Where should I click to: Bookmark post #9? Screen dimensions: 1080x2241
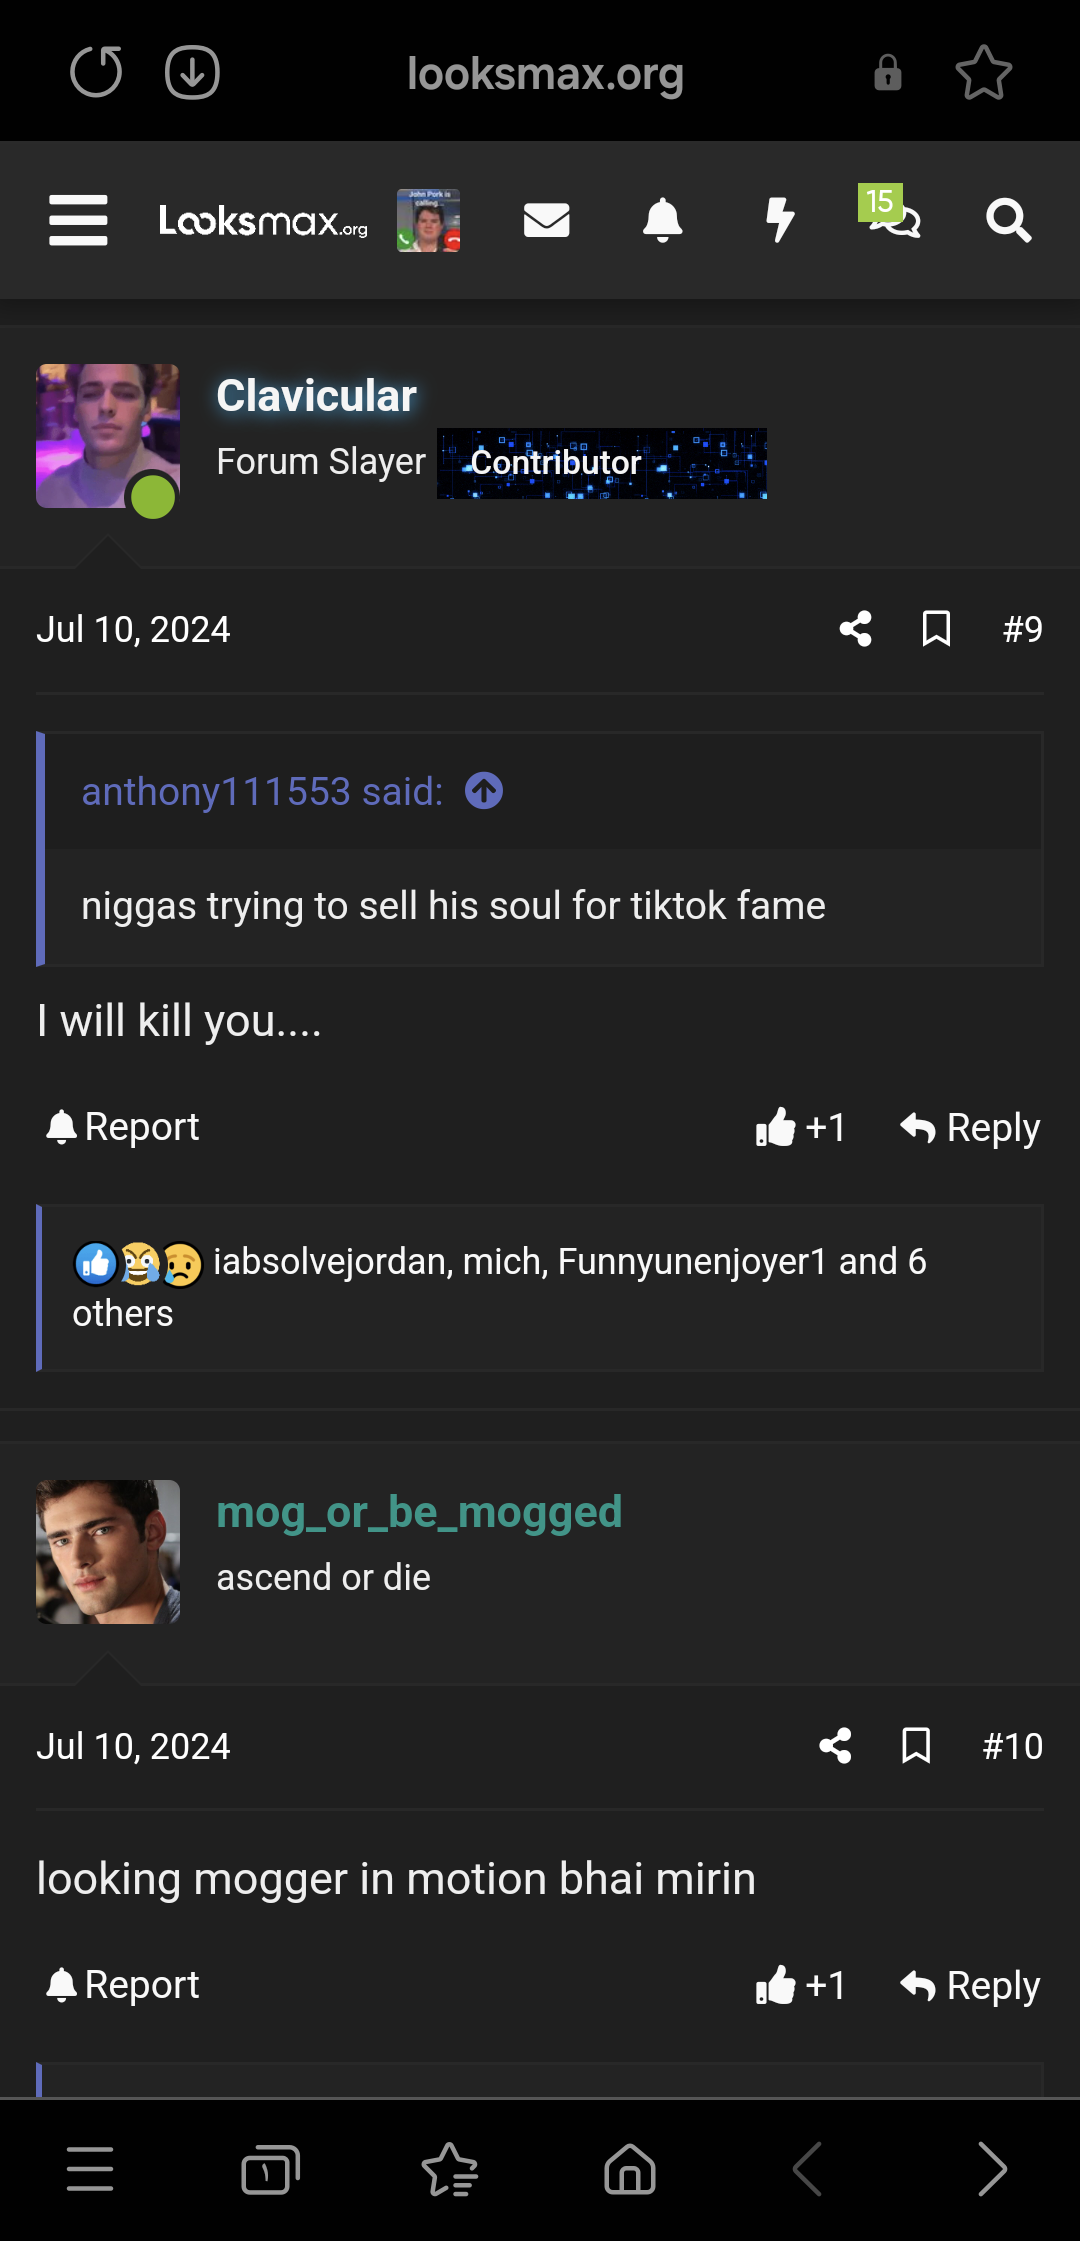click(936, 629)
